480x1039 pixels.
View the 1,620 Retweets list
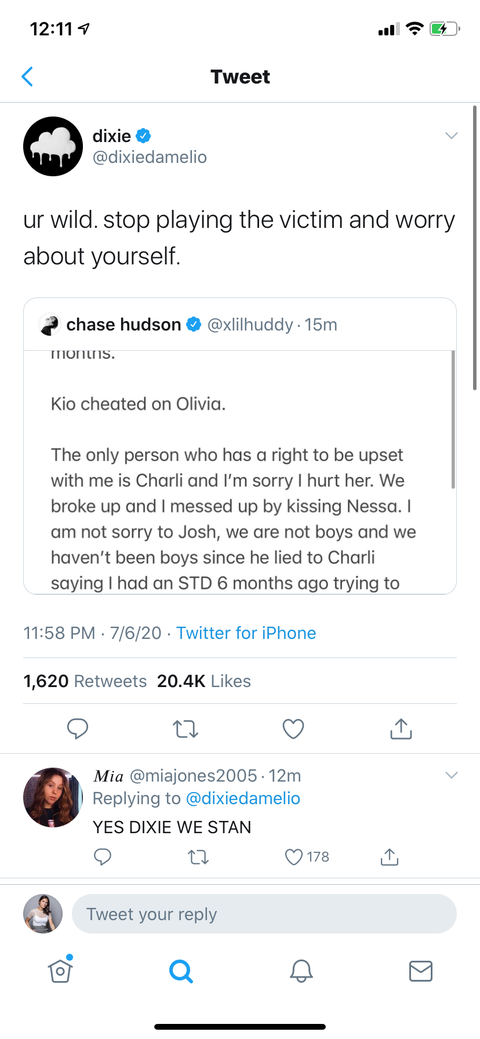pos(85,681)
